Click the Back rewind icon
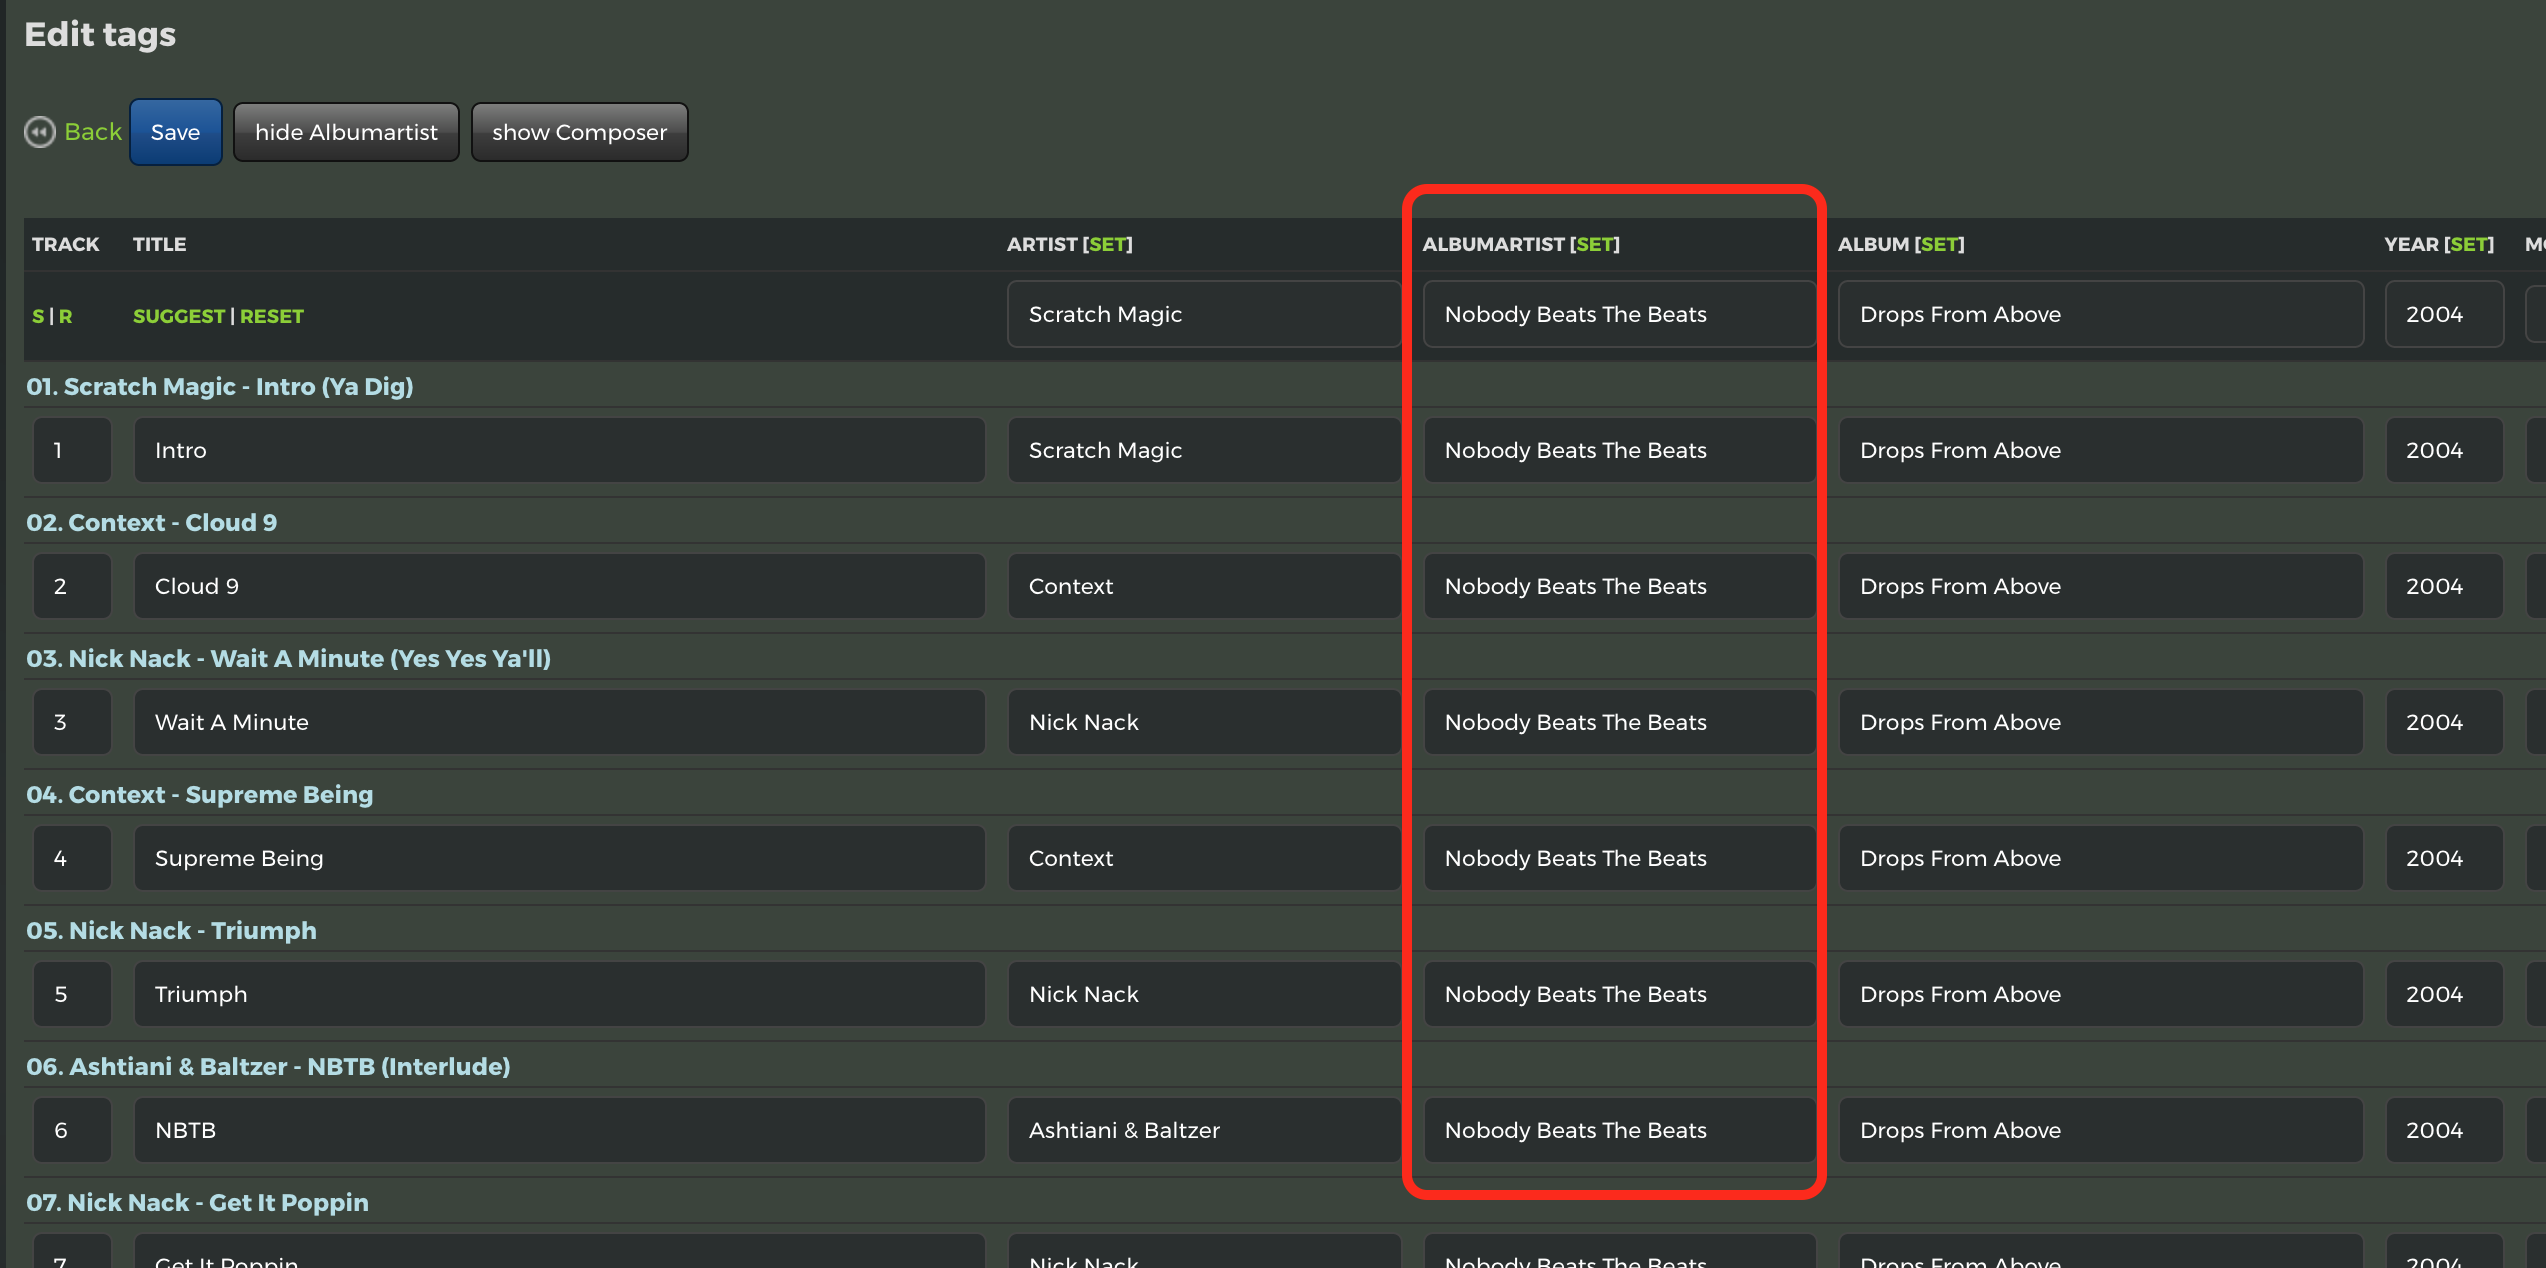Viewport: 2546px width, 1268px height. (x=40, y=132)
